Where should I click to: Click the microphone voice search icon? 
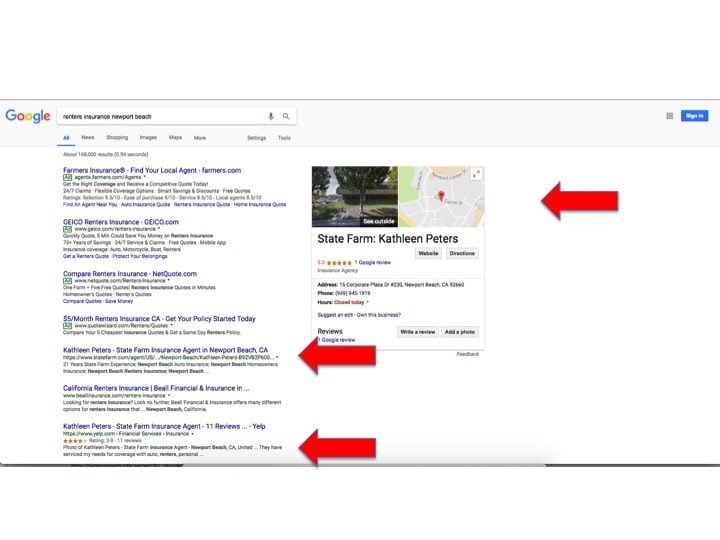pyautogui.click(x=271, y=117)
